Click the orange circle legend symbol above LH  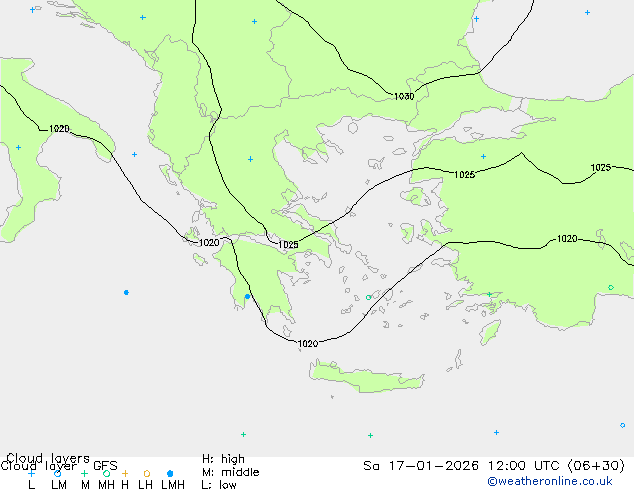pyautogui.click(x=147, y=473)
